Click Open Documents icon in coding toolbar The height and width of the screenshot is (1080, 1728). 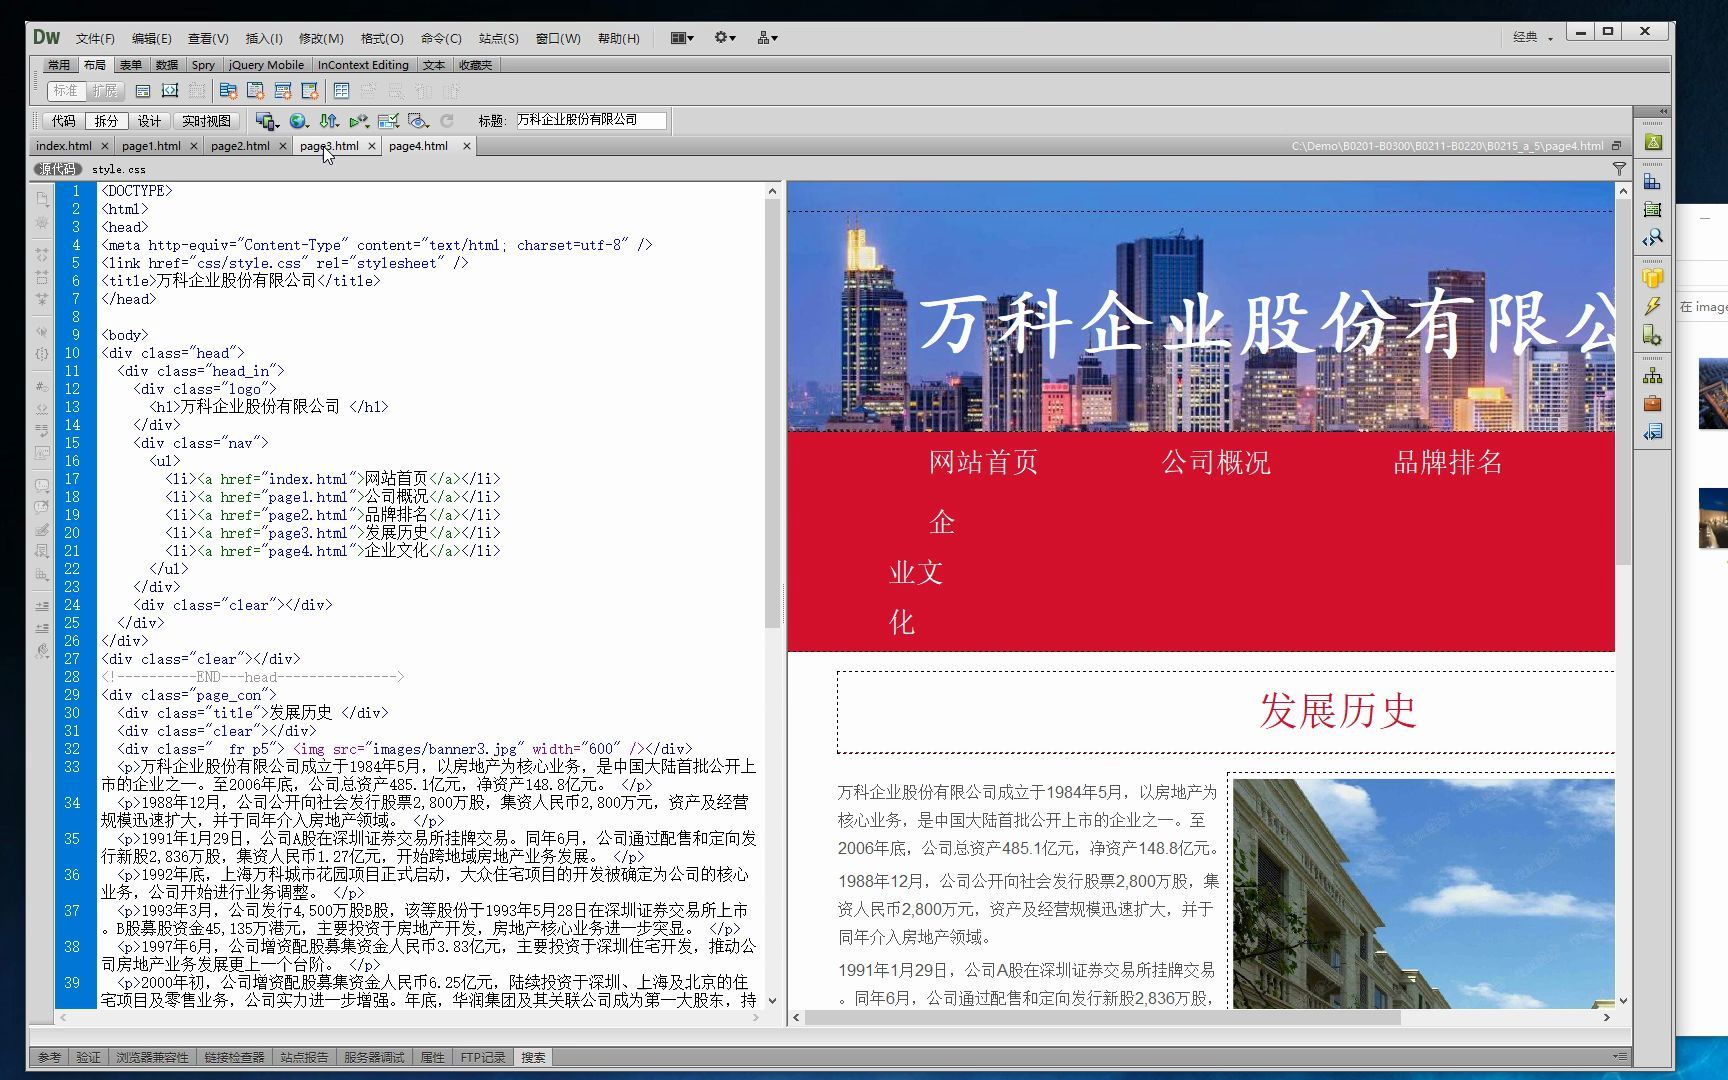tap(42, 199)
